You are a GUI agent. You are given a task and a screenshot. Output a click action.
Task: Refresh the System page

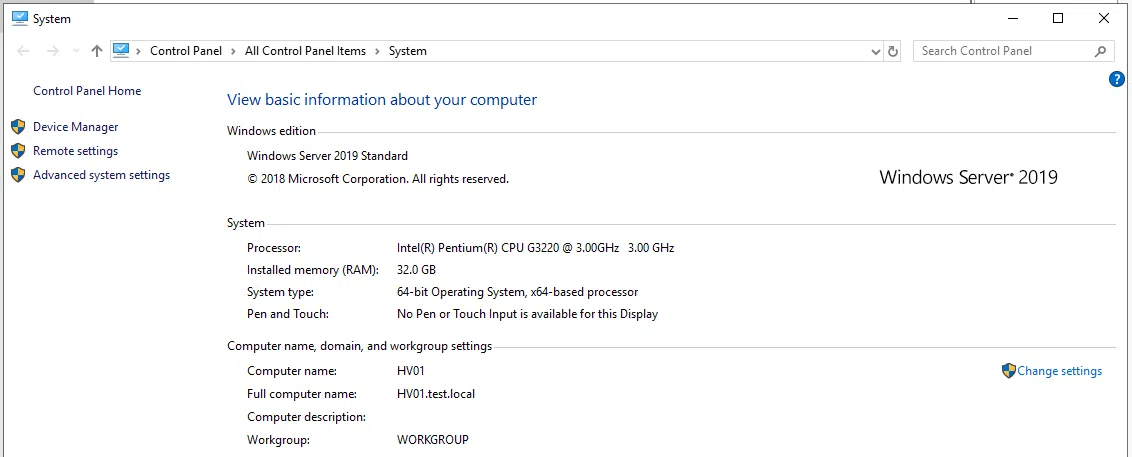(893, 51)
